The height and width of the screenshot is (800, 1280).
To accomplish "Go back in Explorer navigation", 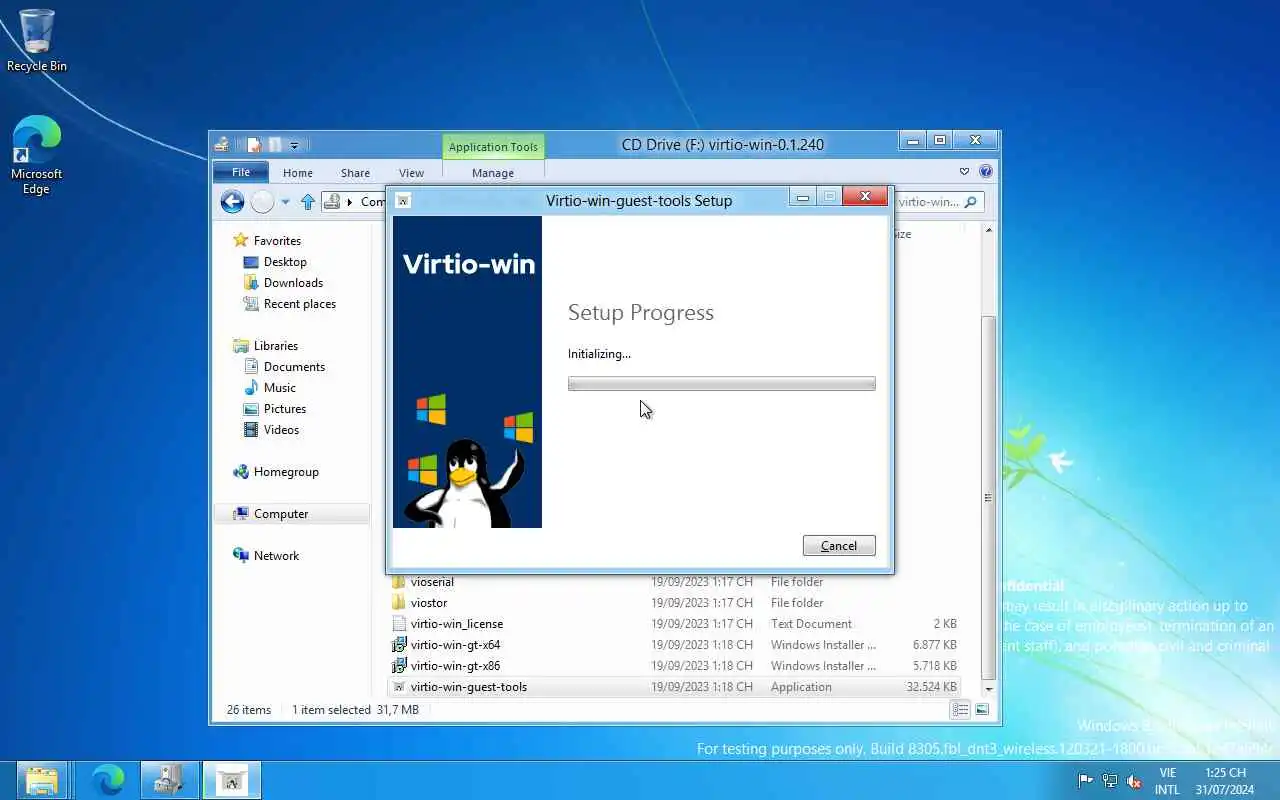I will point(232,202).
